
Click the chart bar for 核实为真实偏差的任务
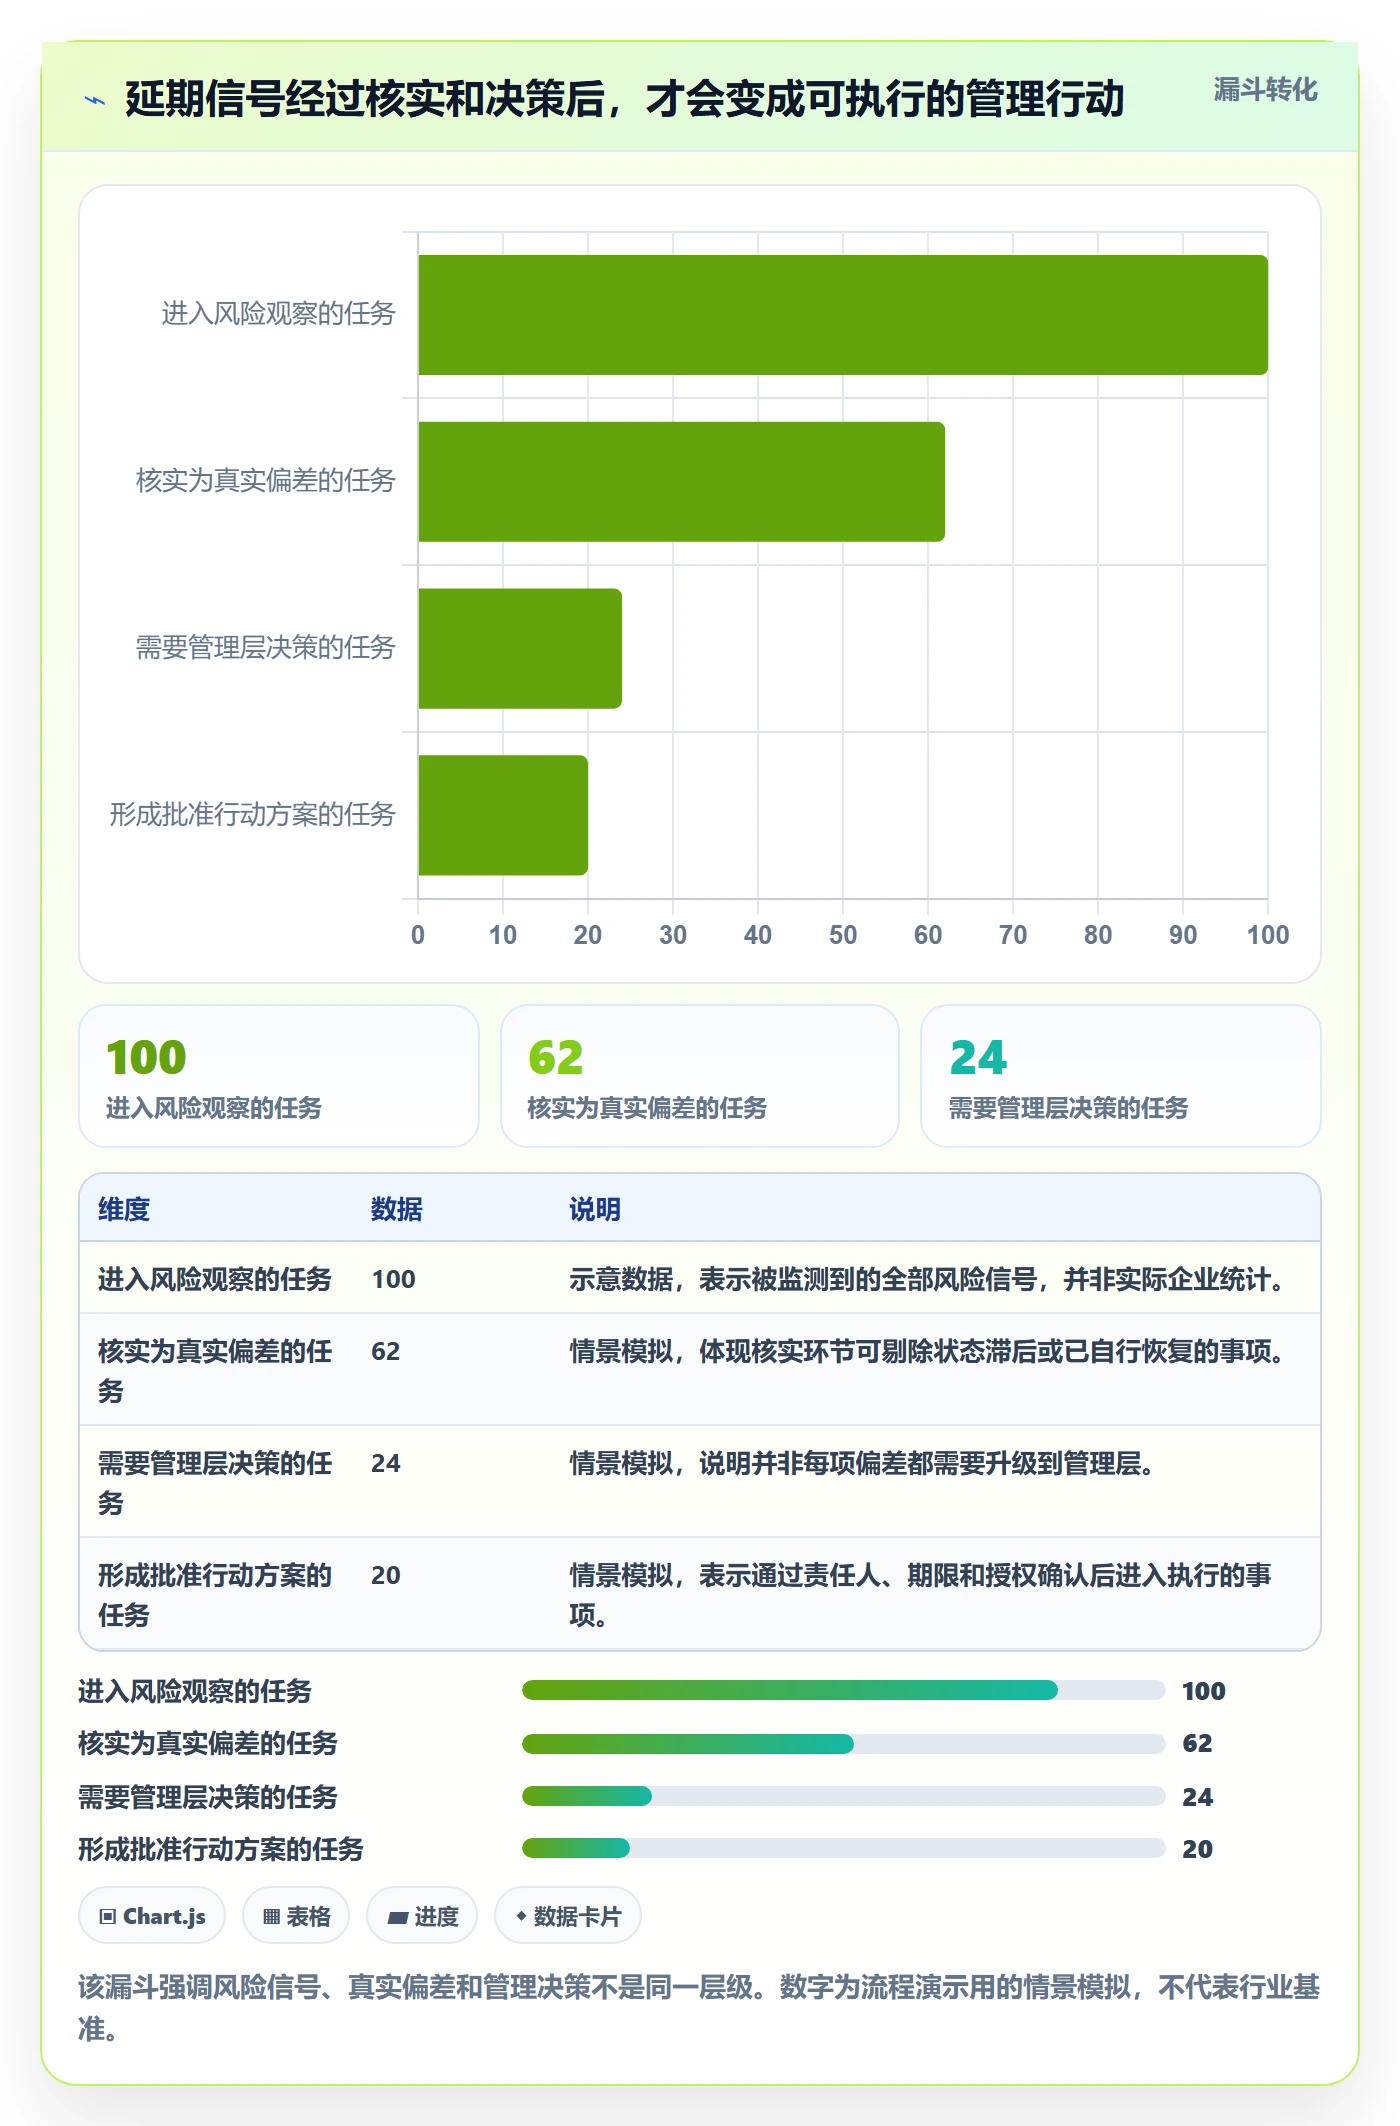pos(681,481)
